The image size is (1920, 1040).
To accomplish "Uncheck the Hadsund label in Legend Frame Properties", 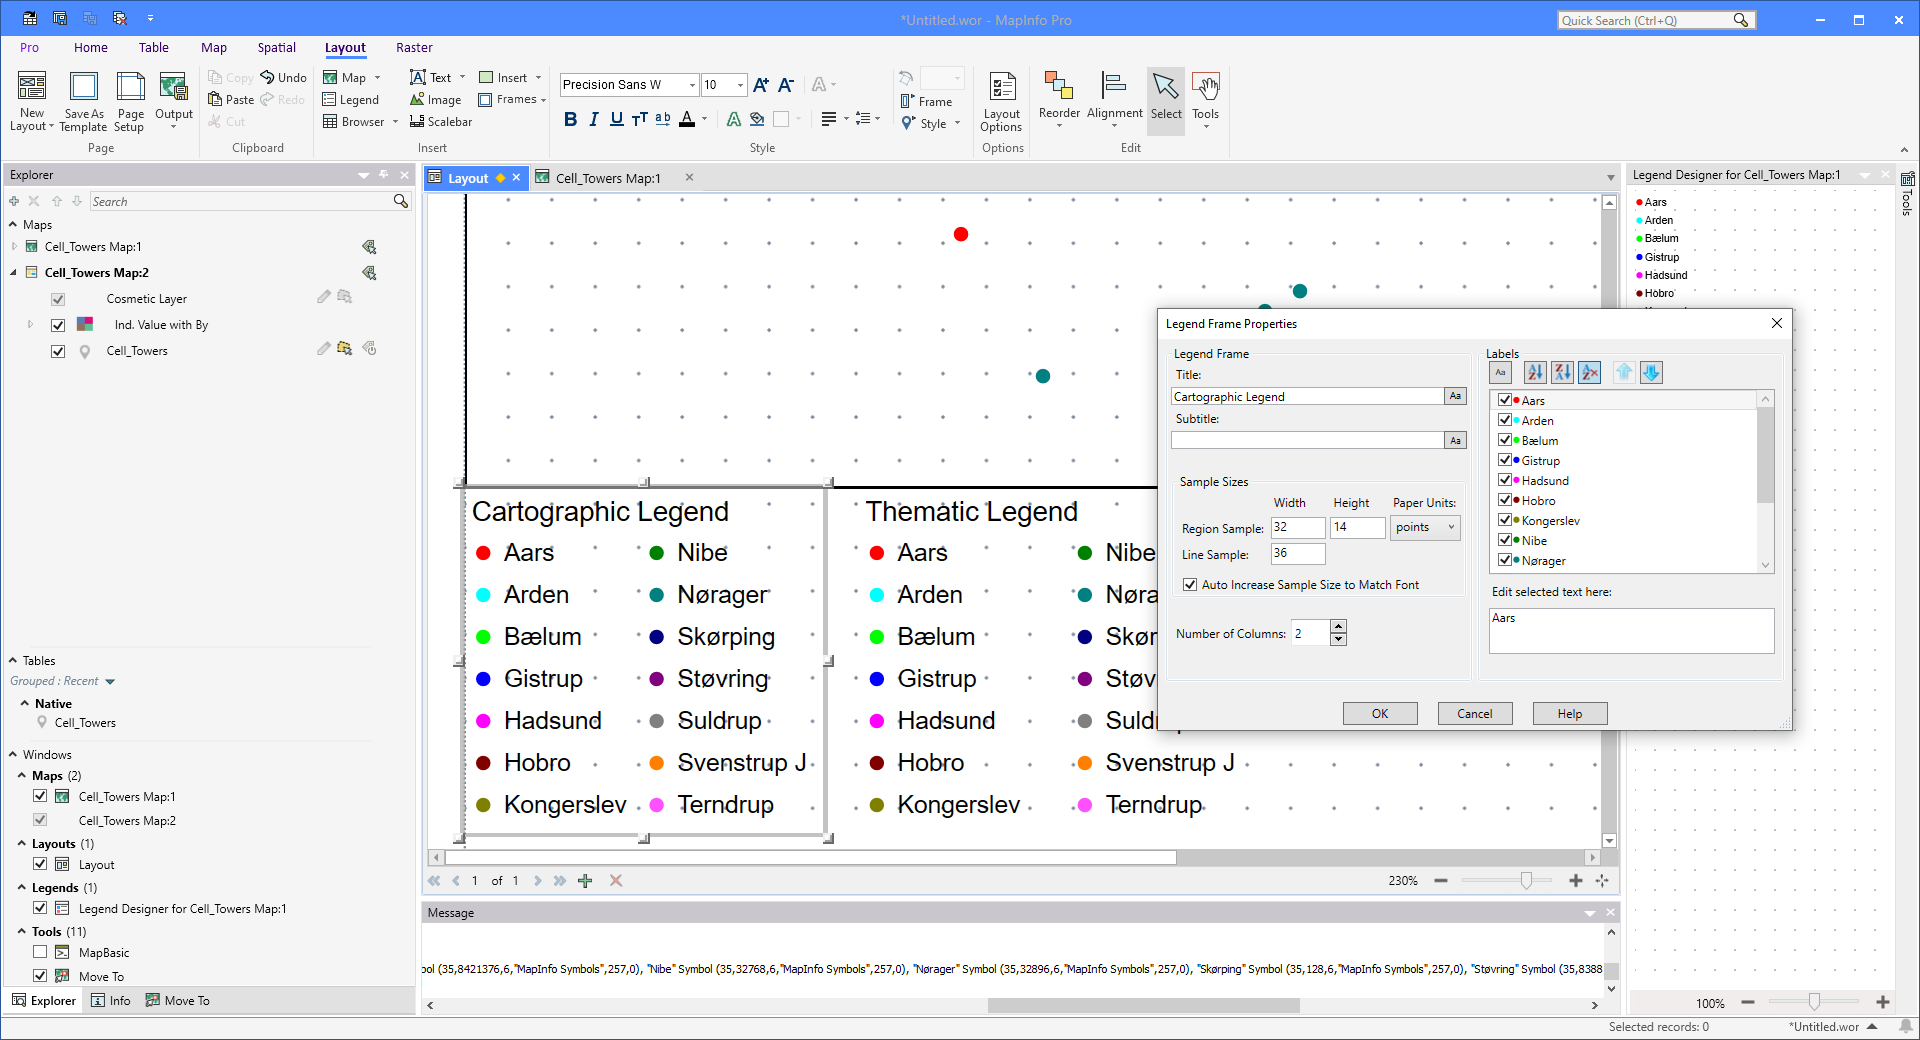I will point(1505,480).
